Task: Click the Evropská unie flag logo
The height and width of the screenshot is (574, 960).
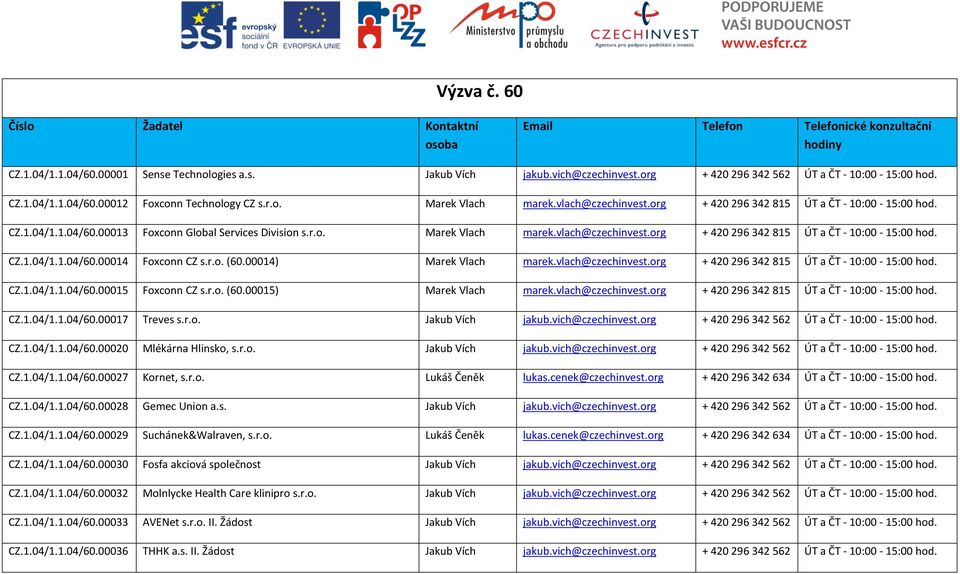Action: tap(312, 26)
